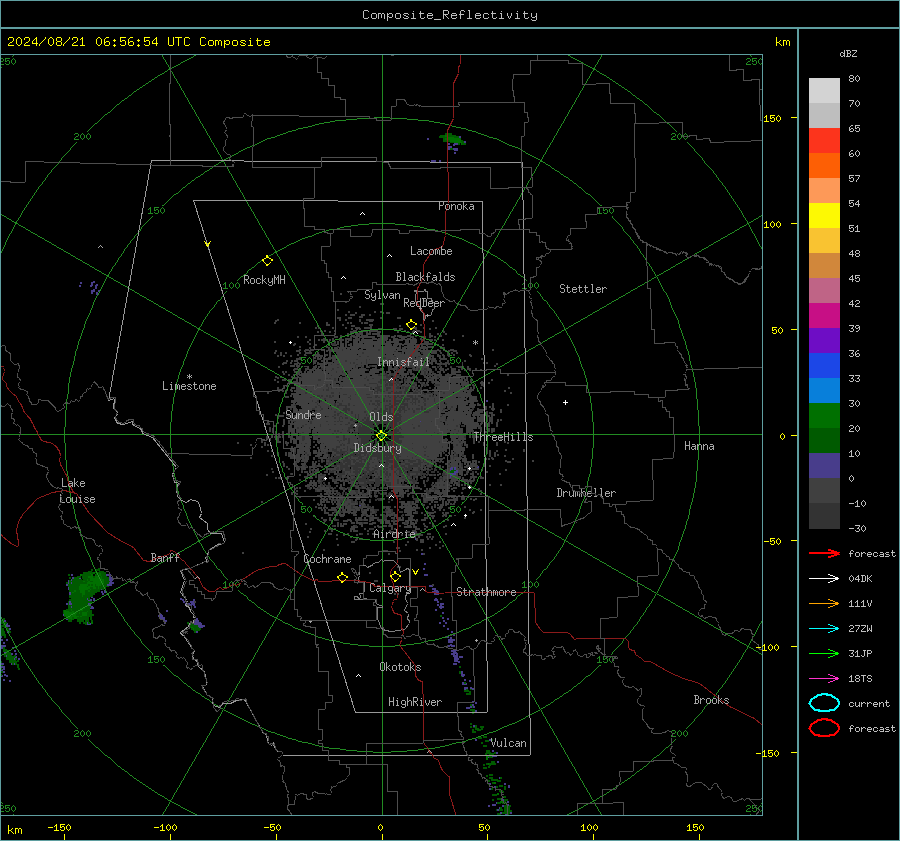
Task: Click the red forecast arrow in legend
Action: 824,553
